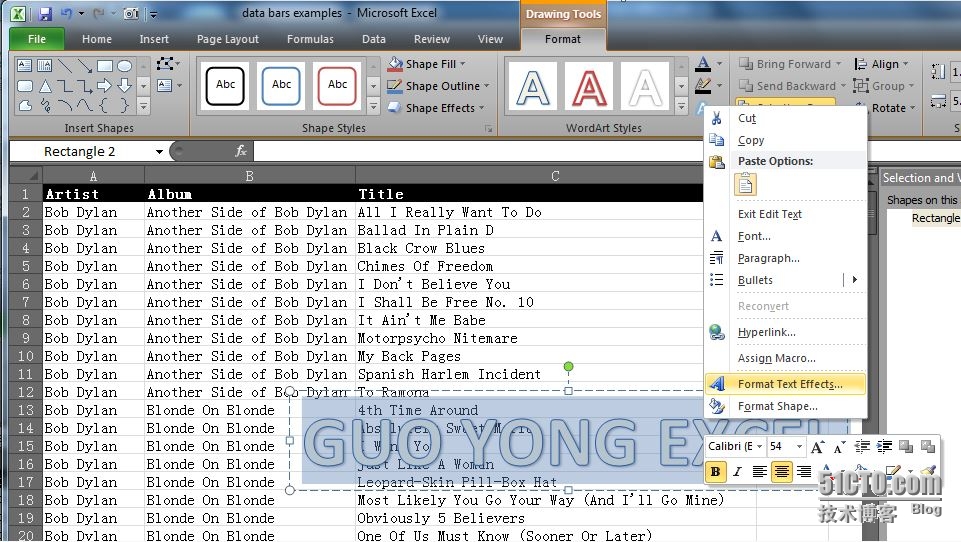Image resolution: width=961 pixels, height=542 pixels.
Task: Set Center alignment in mini toolbar
Action: point(781,471)
